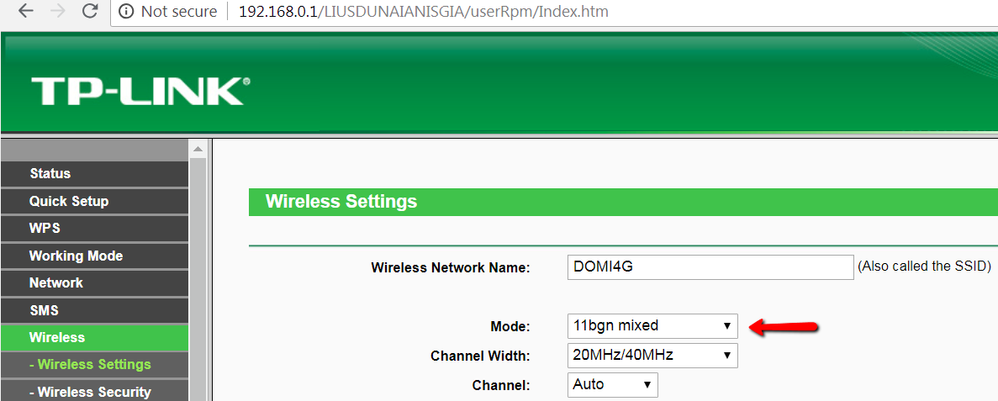The width and height of the screenshot is (998, 401).
Task: Reload the page with refresh icon
Action: tap(91, 11)
